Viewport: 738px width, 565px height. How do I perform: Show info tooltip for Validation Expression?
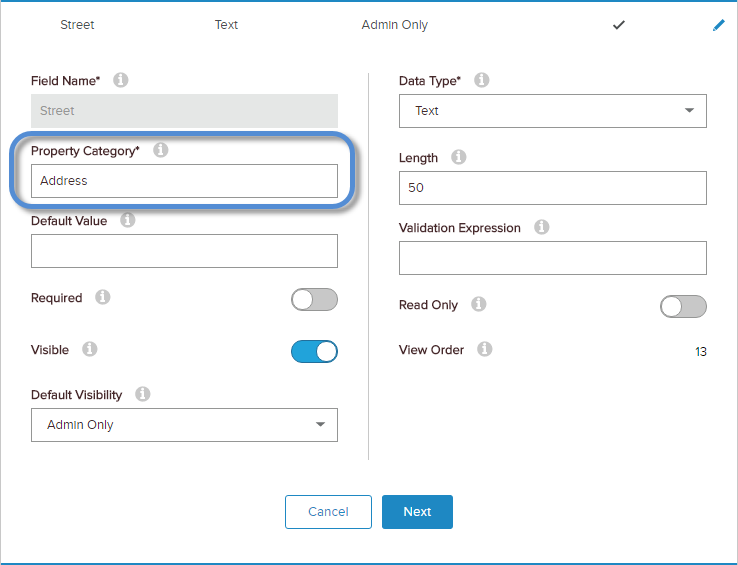click(x=541, y=227)
